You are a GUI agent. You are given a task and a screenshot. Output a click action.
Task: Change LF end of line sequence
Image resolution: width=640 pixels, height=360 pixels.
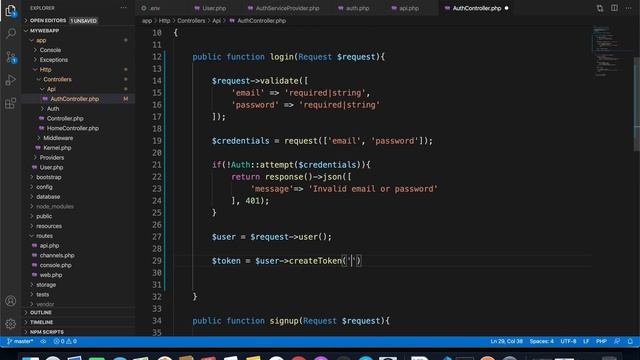586,341
